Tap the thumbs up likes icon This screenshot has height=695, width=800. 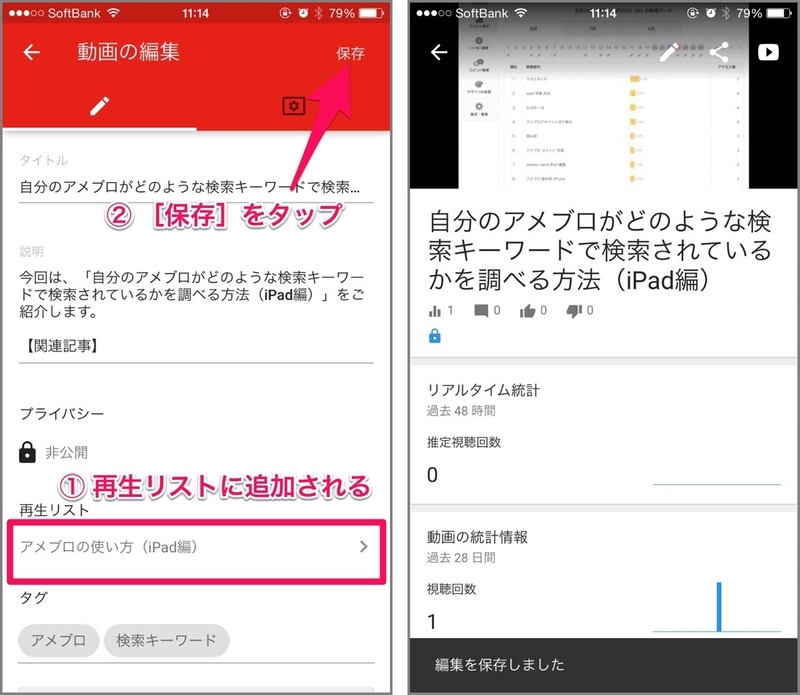click(x=528, y=311)
